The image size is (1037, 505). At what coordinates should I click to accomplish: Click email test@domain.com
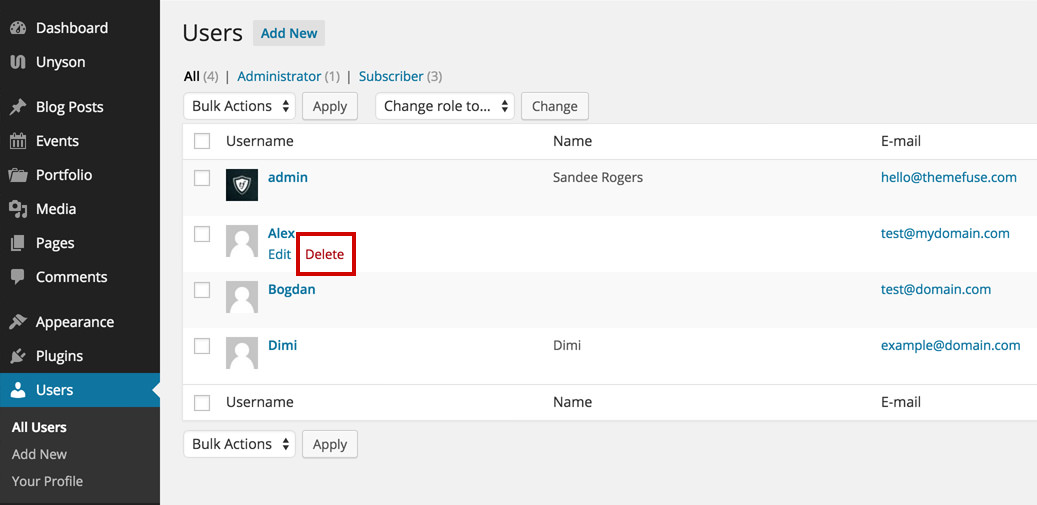coord(936,290)
